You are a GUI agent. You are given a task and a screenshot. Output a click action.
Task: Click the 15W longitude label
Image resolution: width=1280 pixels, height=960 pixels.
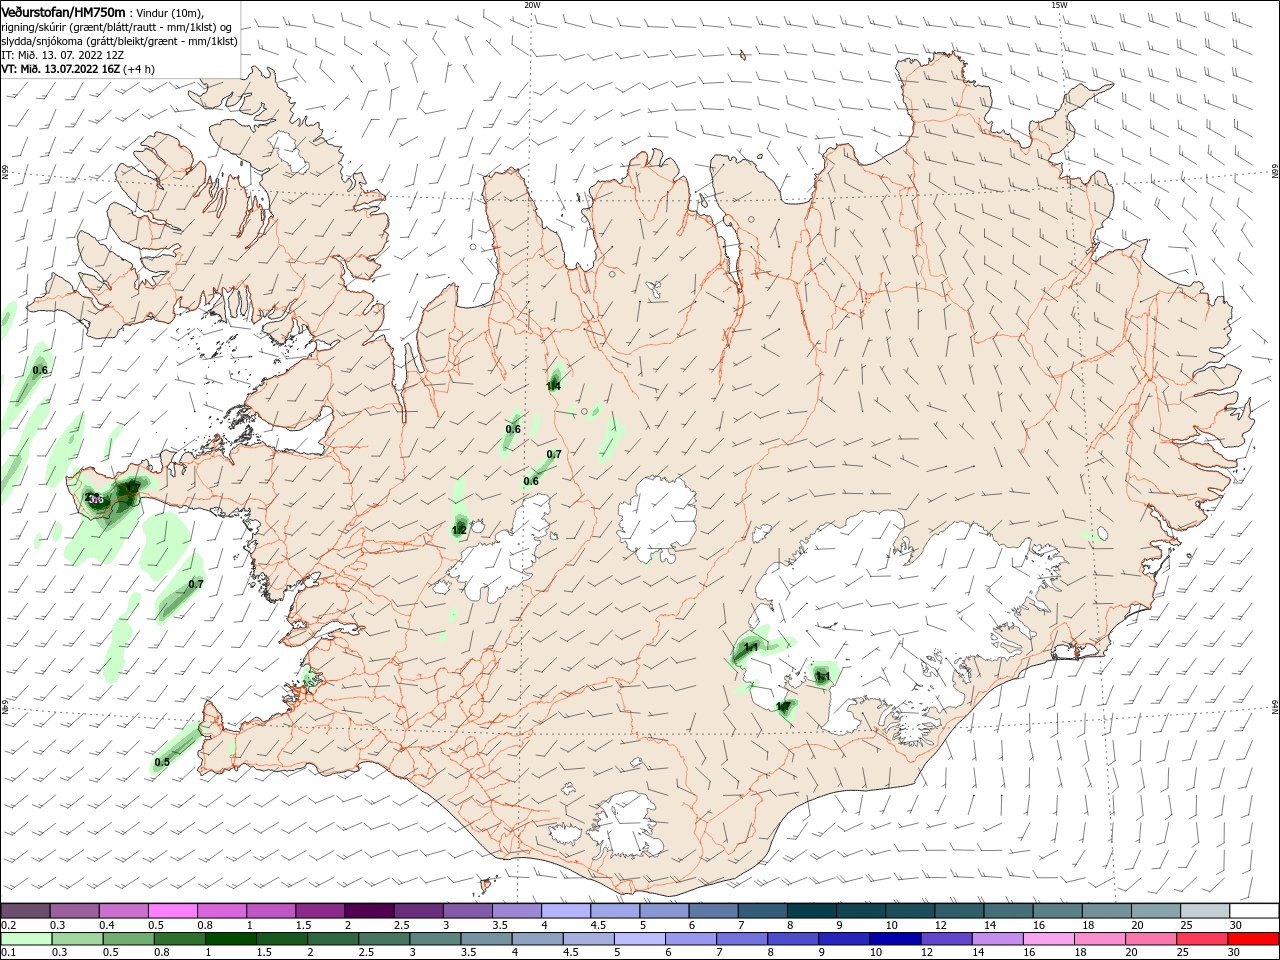click(x=1059, y=5)
